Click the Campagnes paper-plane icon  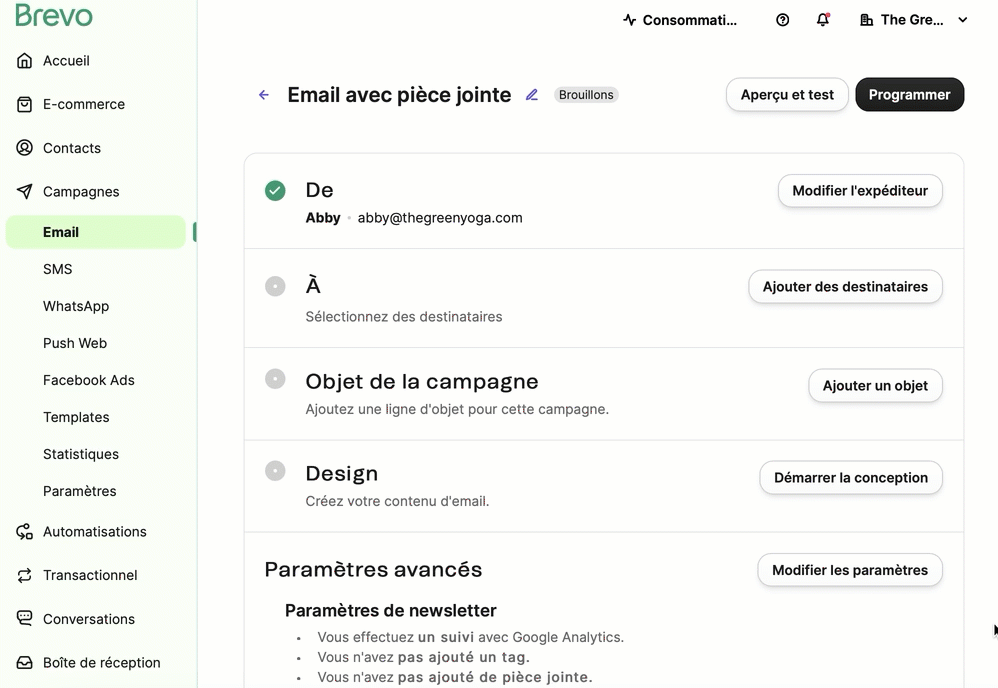pyautogui.click(x=24, y=192)
